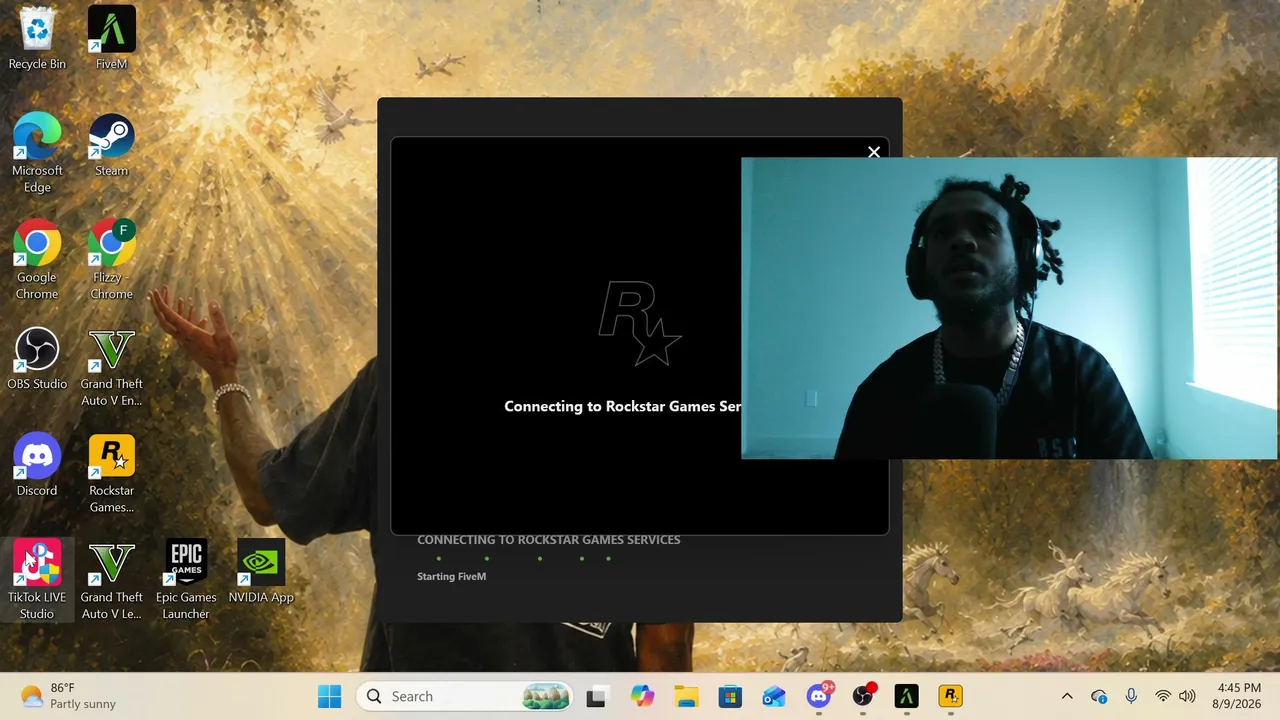The image size is (1280, 720).
Task: Close the Rockstar Games connecting dialog
Action: [874, 152]
